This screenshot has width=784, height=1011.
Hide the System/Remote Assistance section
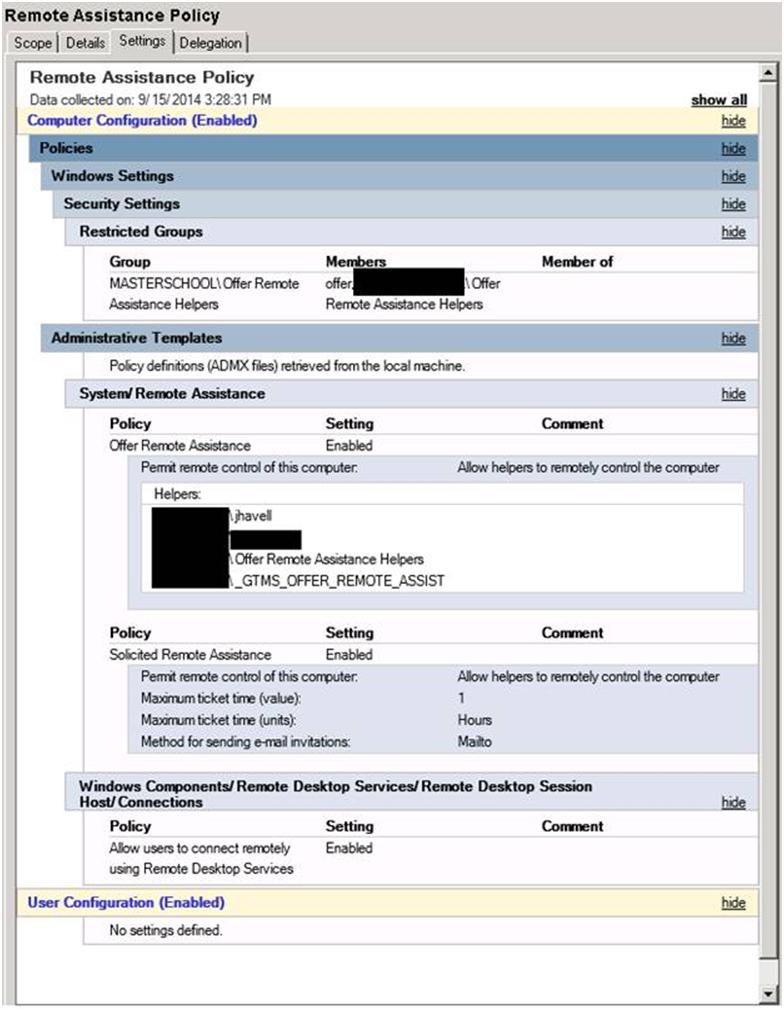tap(733, 394)
